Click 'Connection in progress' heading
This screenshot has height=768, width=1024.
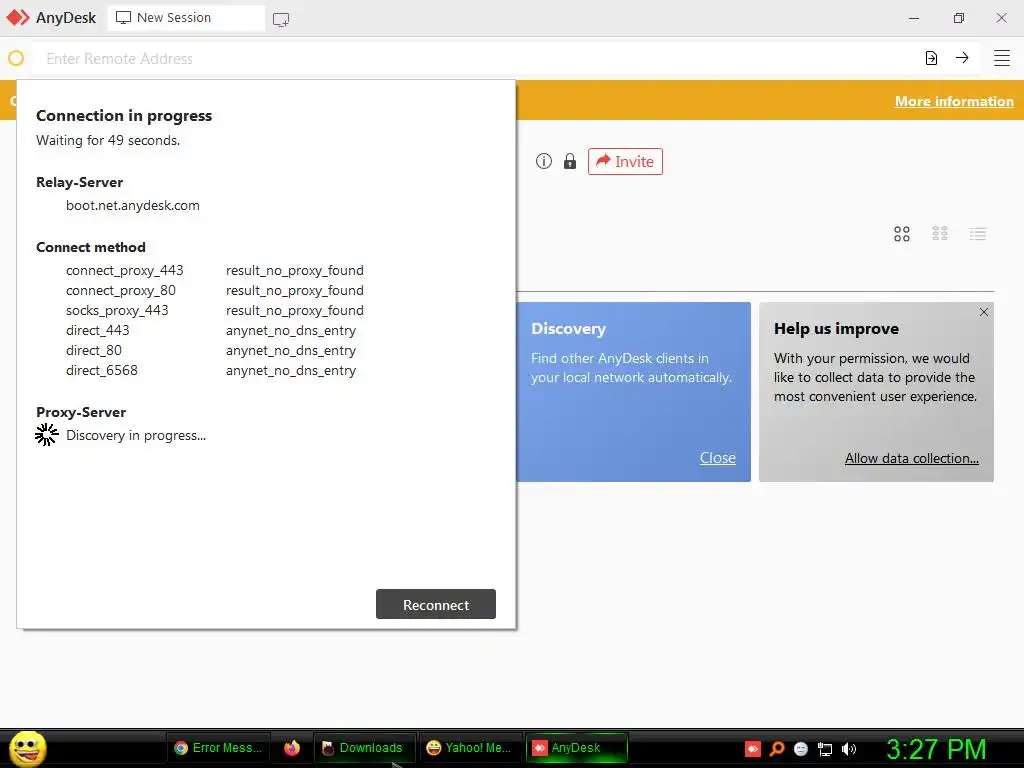point(124,116)
